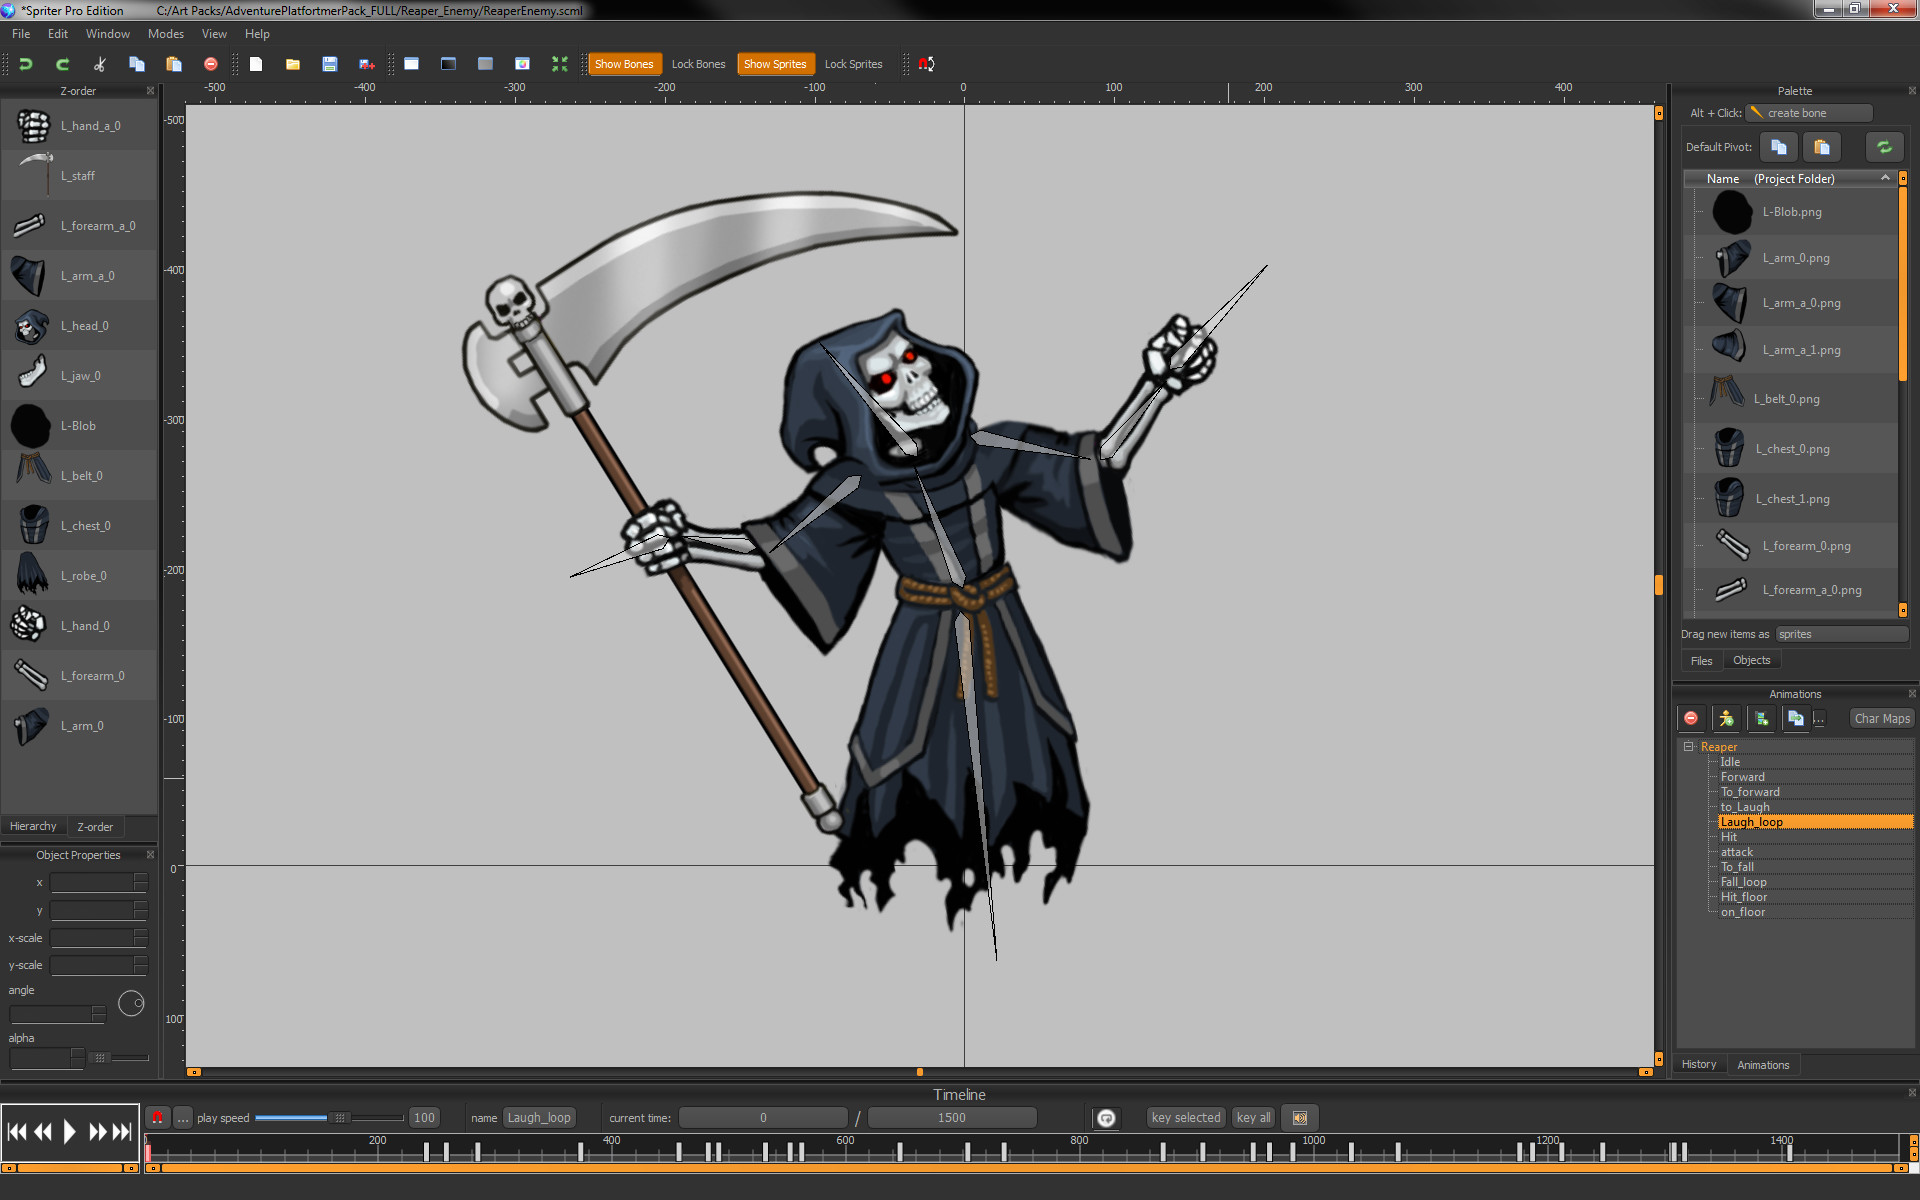Viewport: 1920px width, 1200px height.
Task: Enable Lock Bones
Action: pyautogui.click(x=697, y=63)
